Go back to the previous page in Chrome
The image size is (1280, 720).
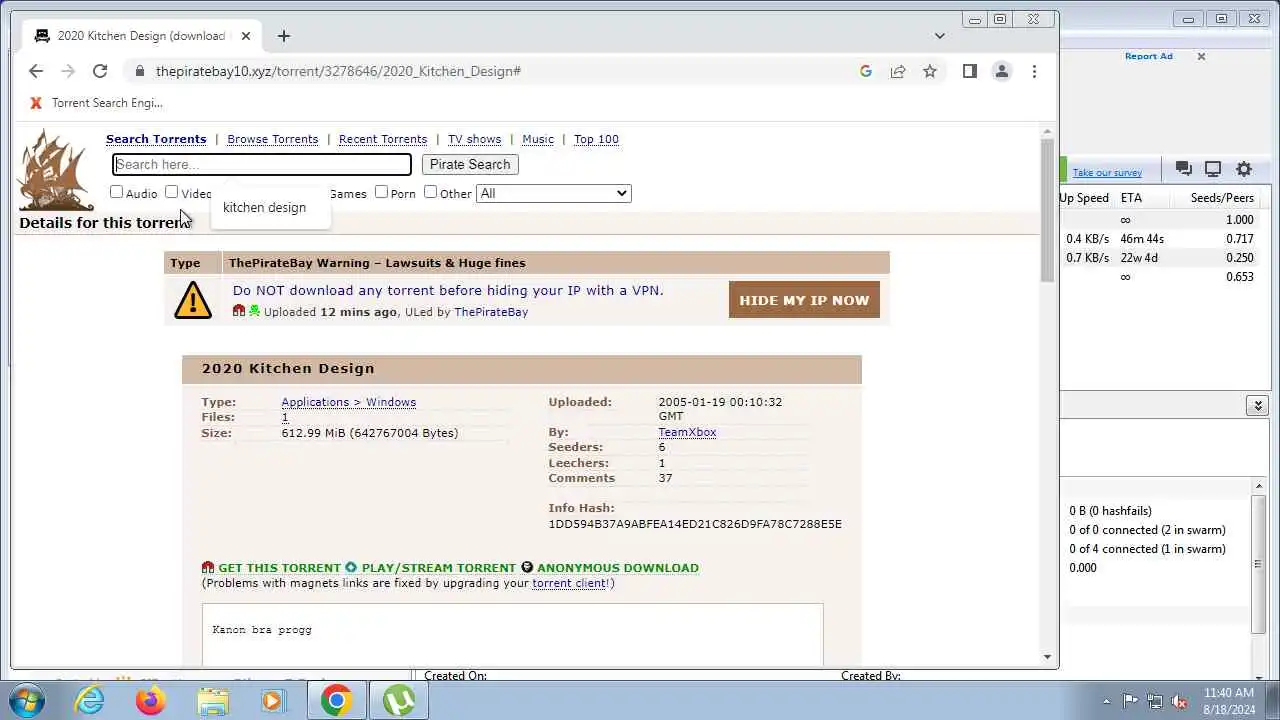point(36,71)
